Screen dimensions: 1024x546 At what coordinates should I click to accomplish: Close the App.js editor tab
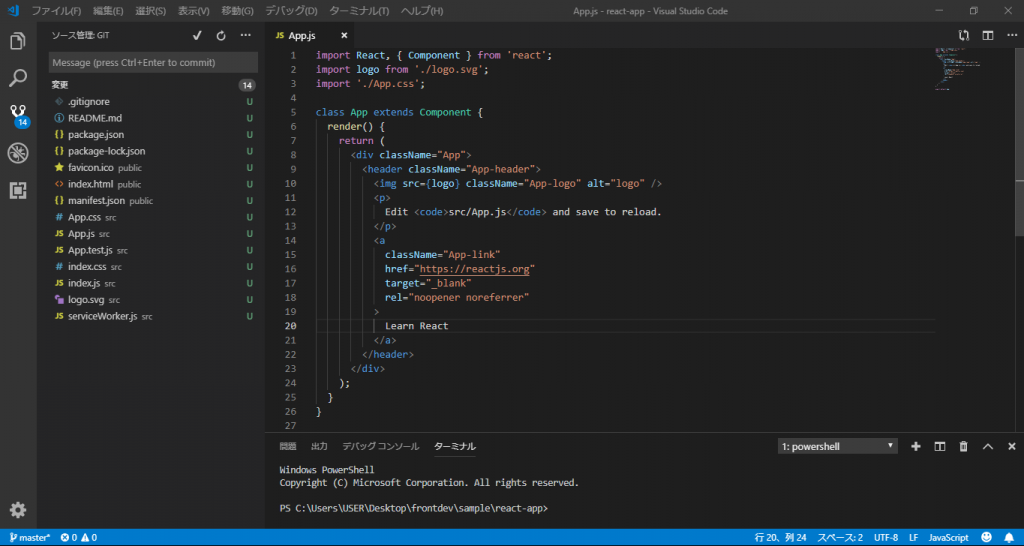click(x=344, y=36)
